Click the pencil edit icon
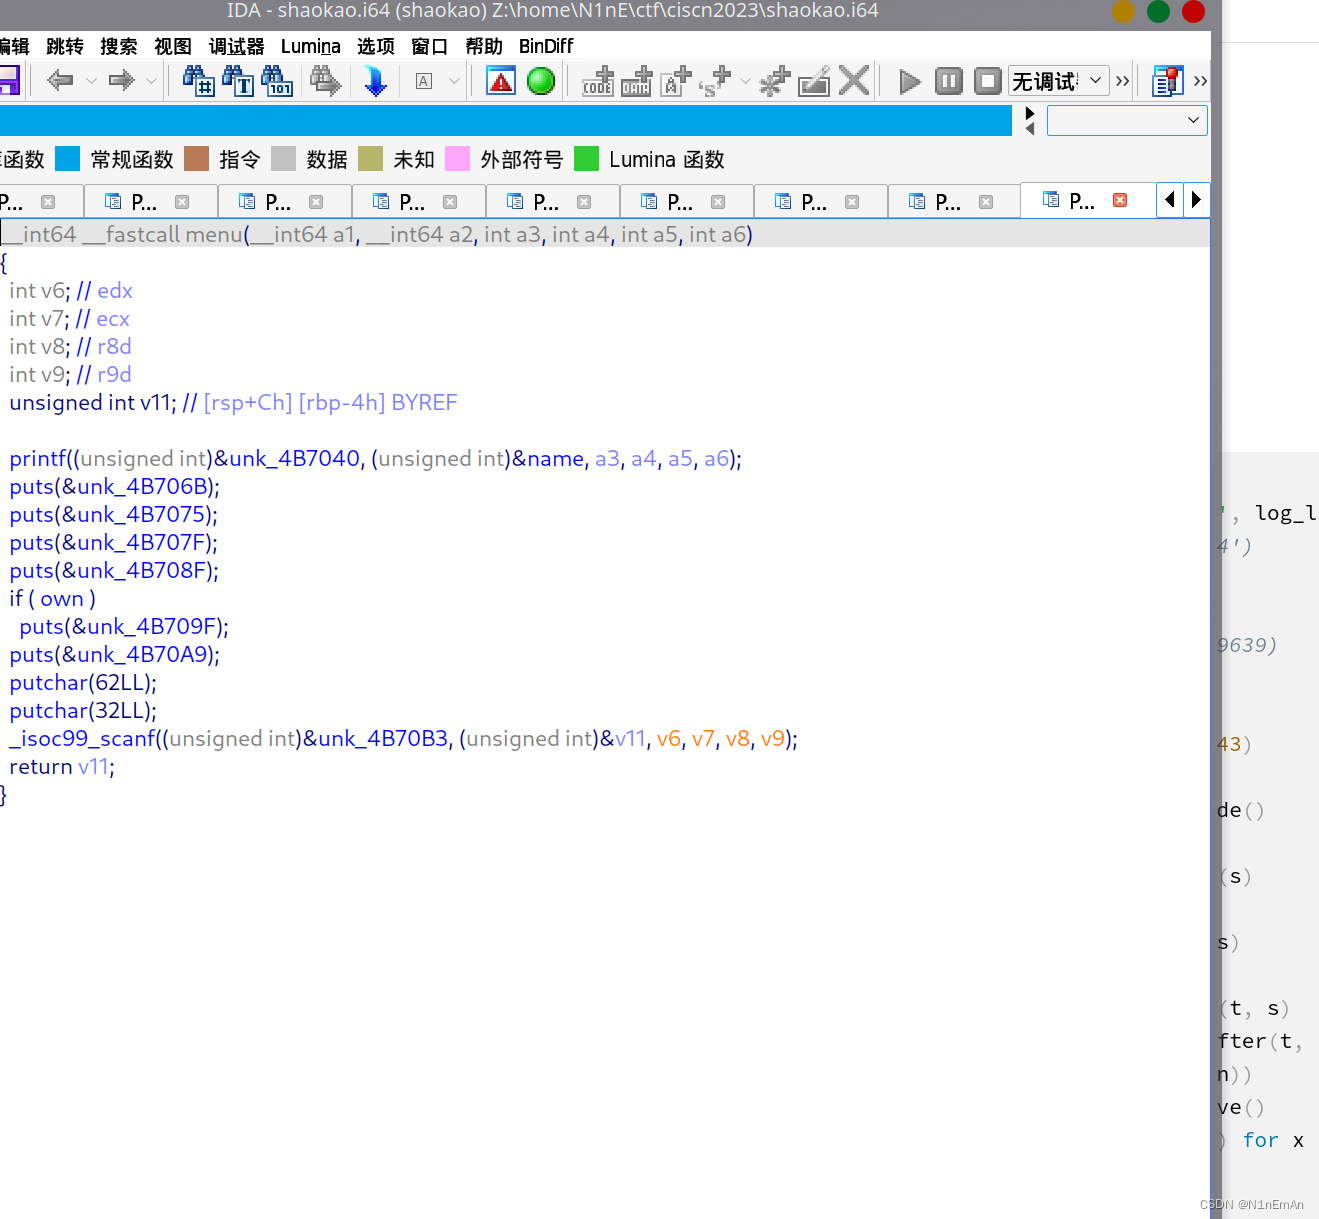1319x1219 pixels. 814,80
